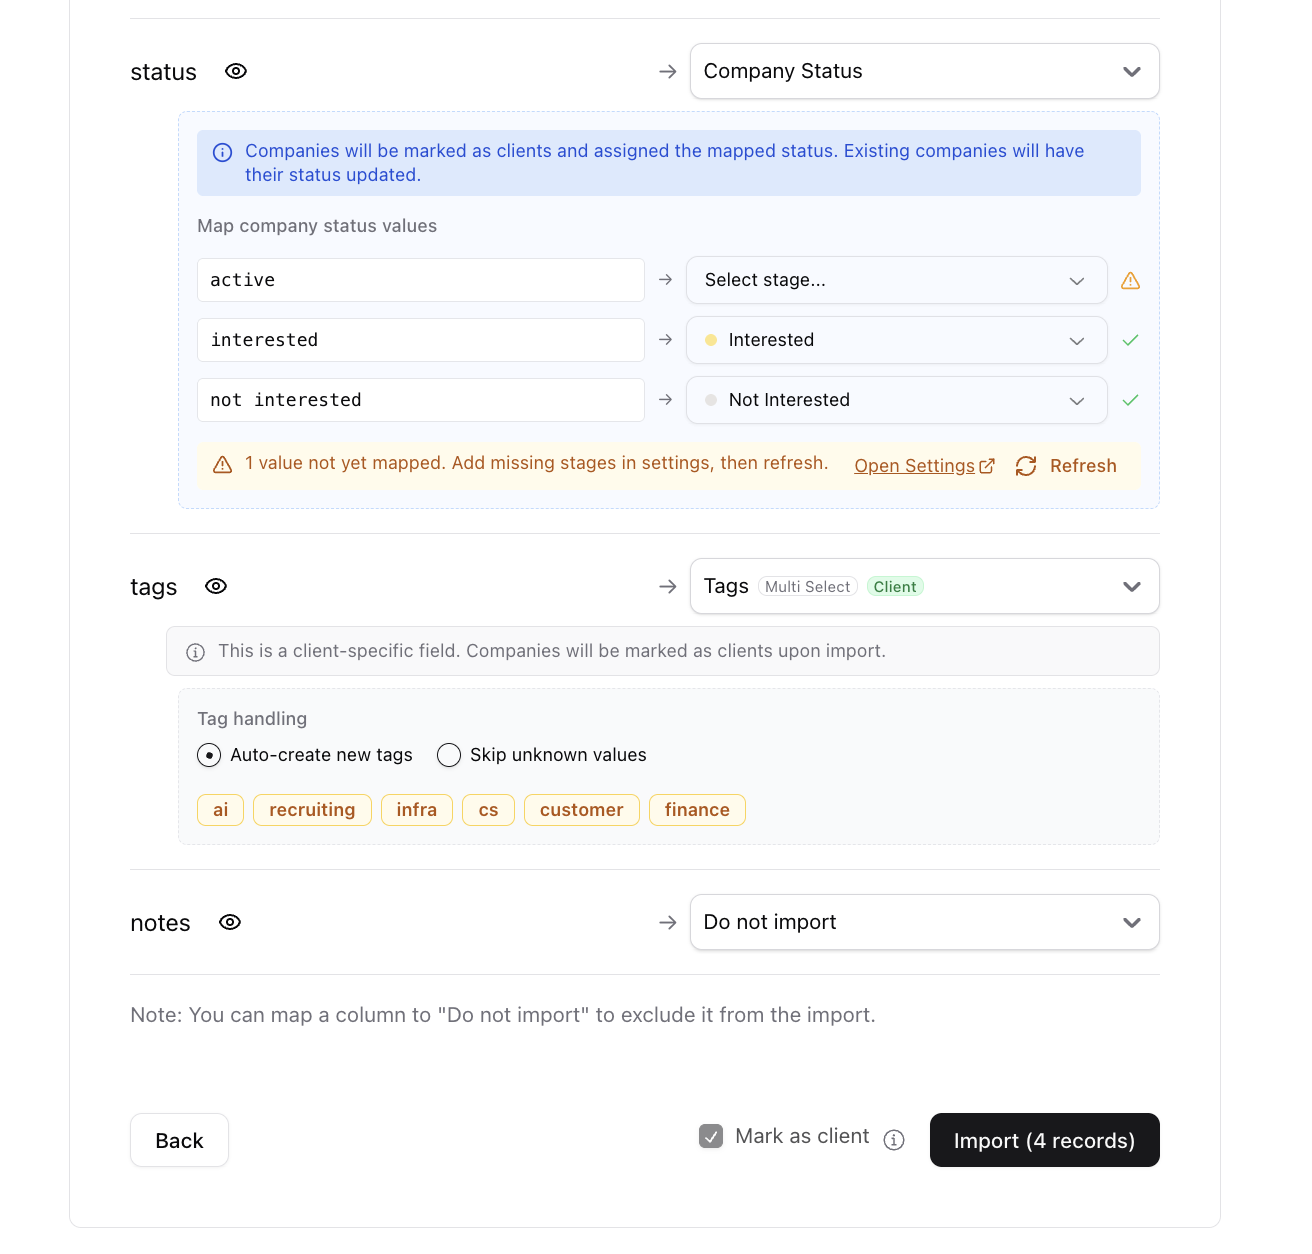The width and height of the screenshot is (1312, 1254).
Task: Uncheck the Mark as client checkbox
Action: click(711, 1136)
